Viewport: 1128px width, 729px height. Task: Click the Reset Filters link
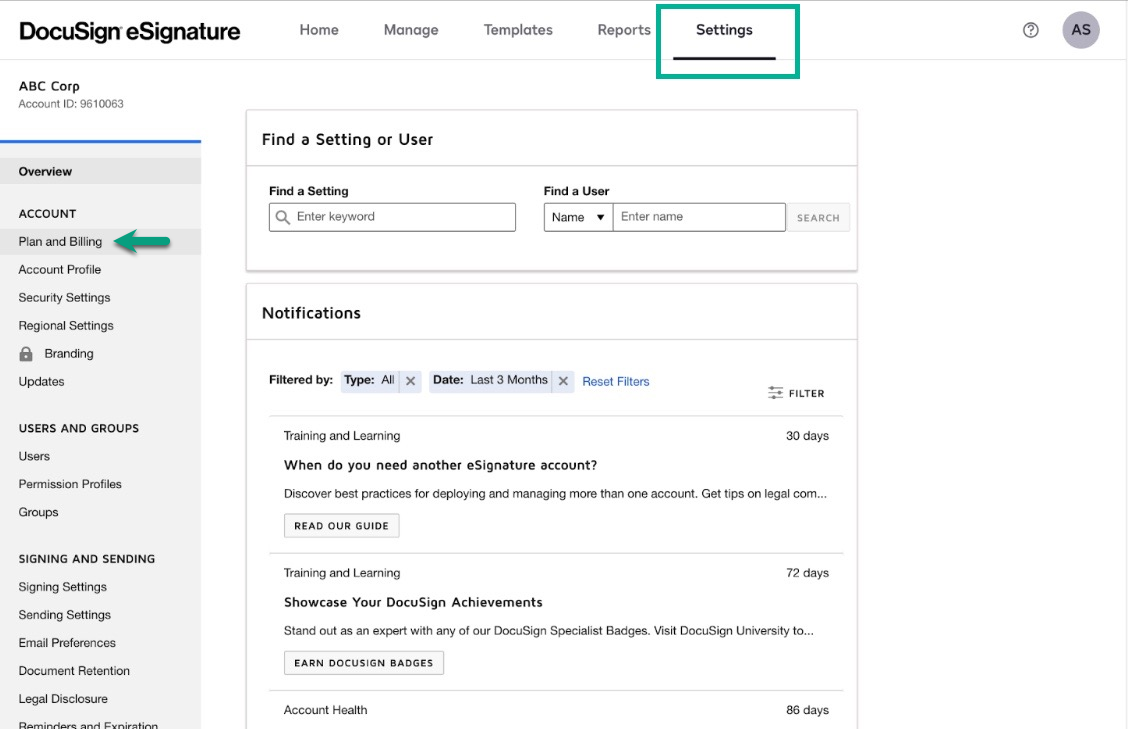(x=616, y=381)
